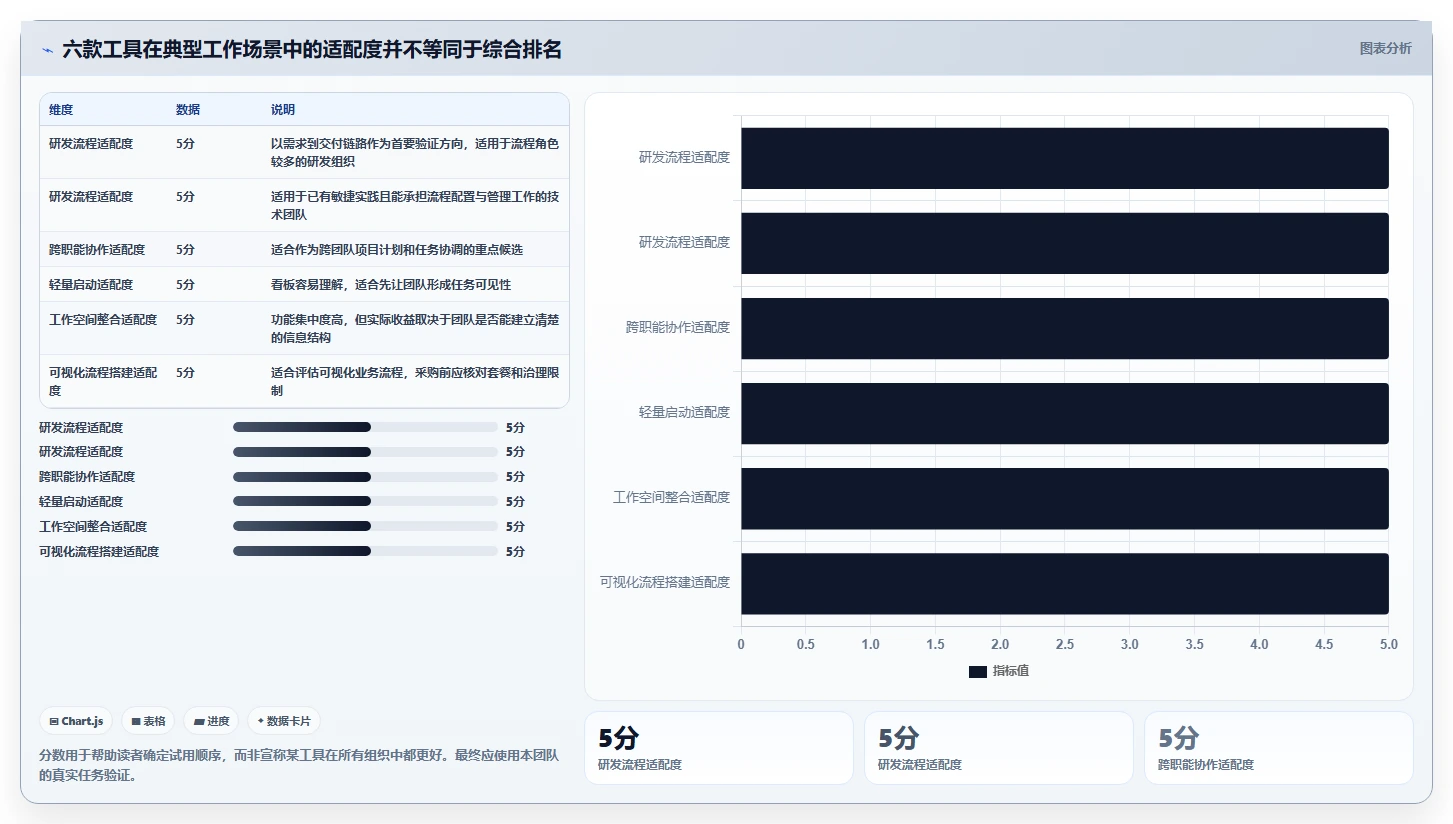Click the 1.5 tick on the chart x-axis

(935, 645)
